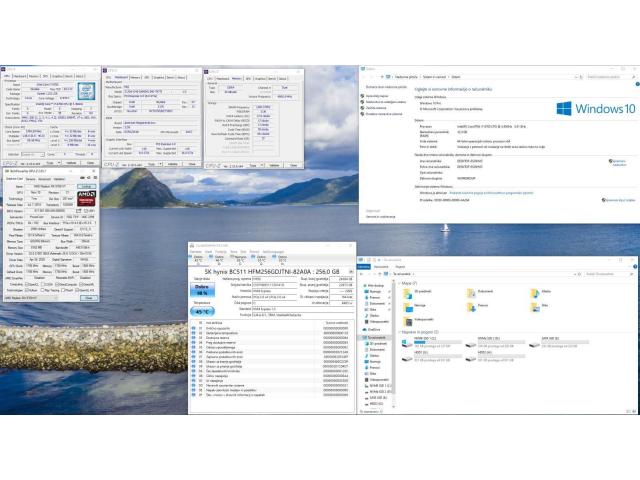Click the refresh icon in System window address bar
Screen dimensions: 640x480
[581, 77]
